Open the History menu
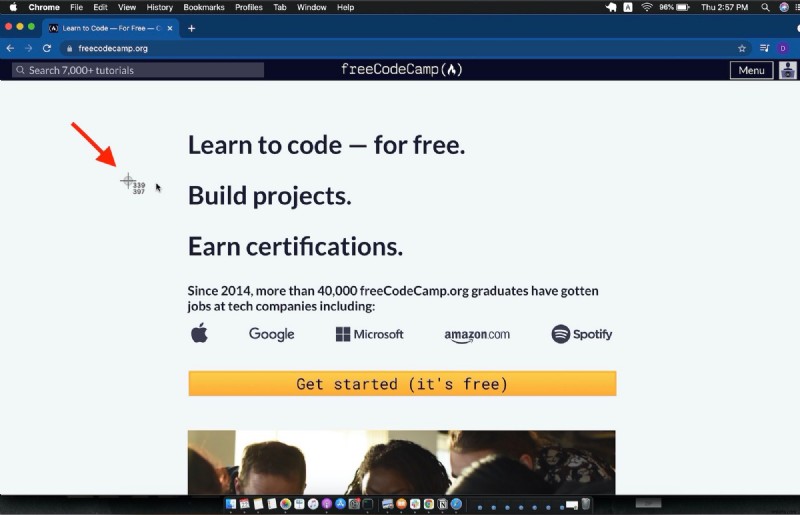Screen dimensions: 800x515 pyautogui.click(x=160, y=7)
